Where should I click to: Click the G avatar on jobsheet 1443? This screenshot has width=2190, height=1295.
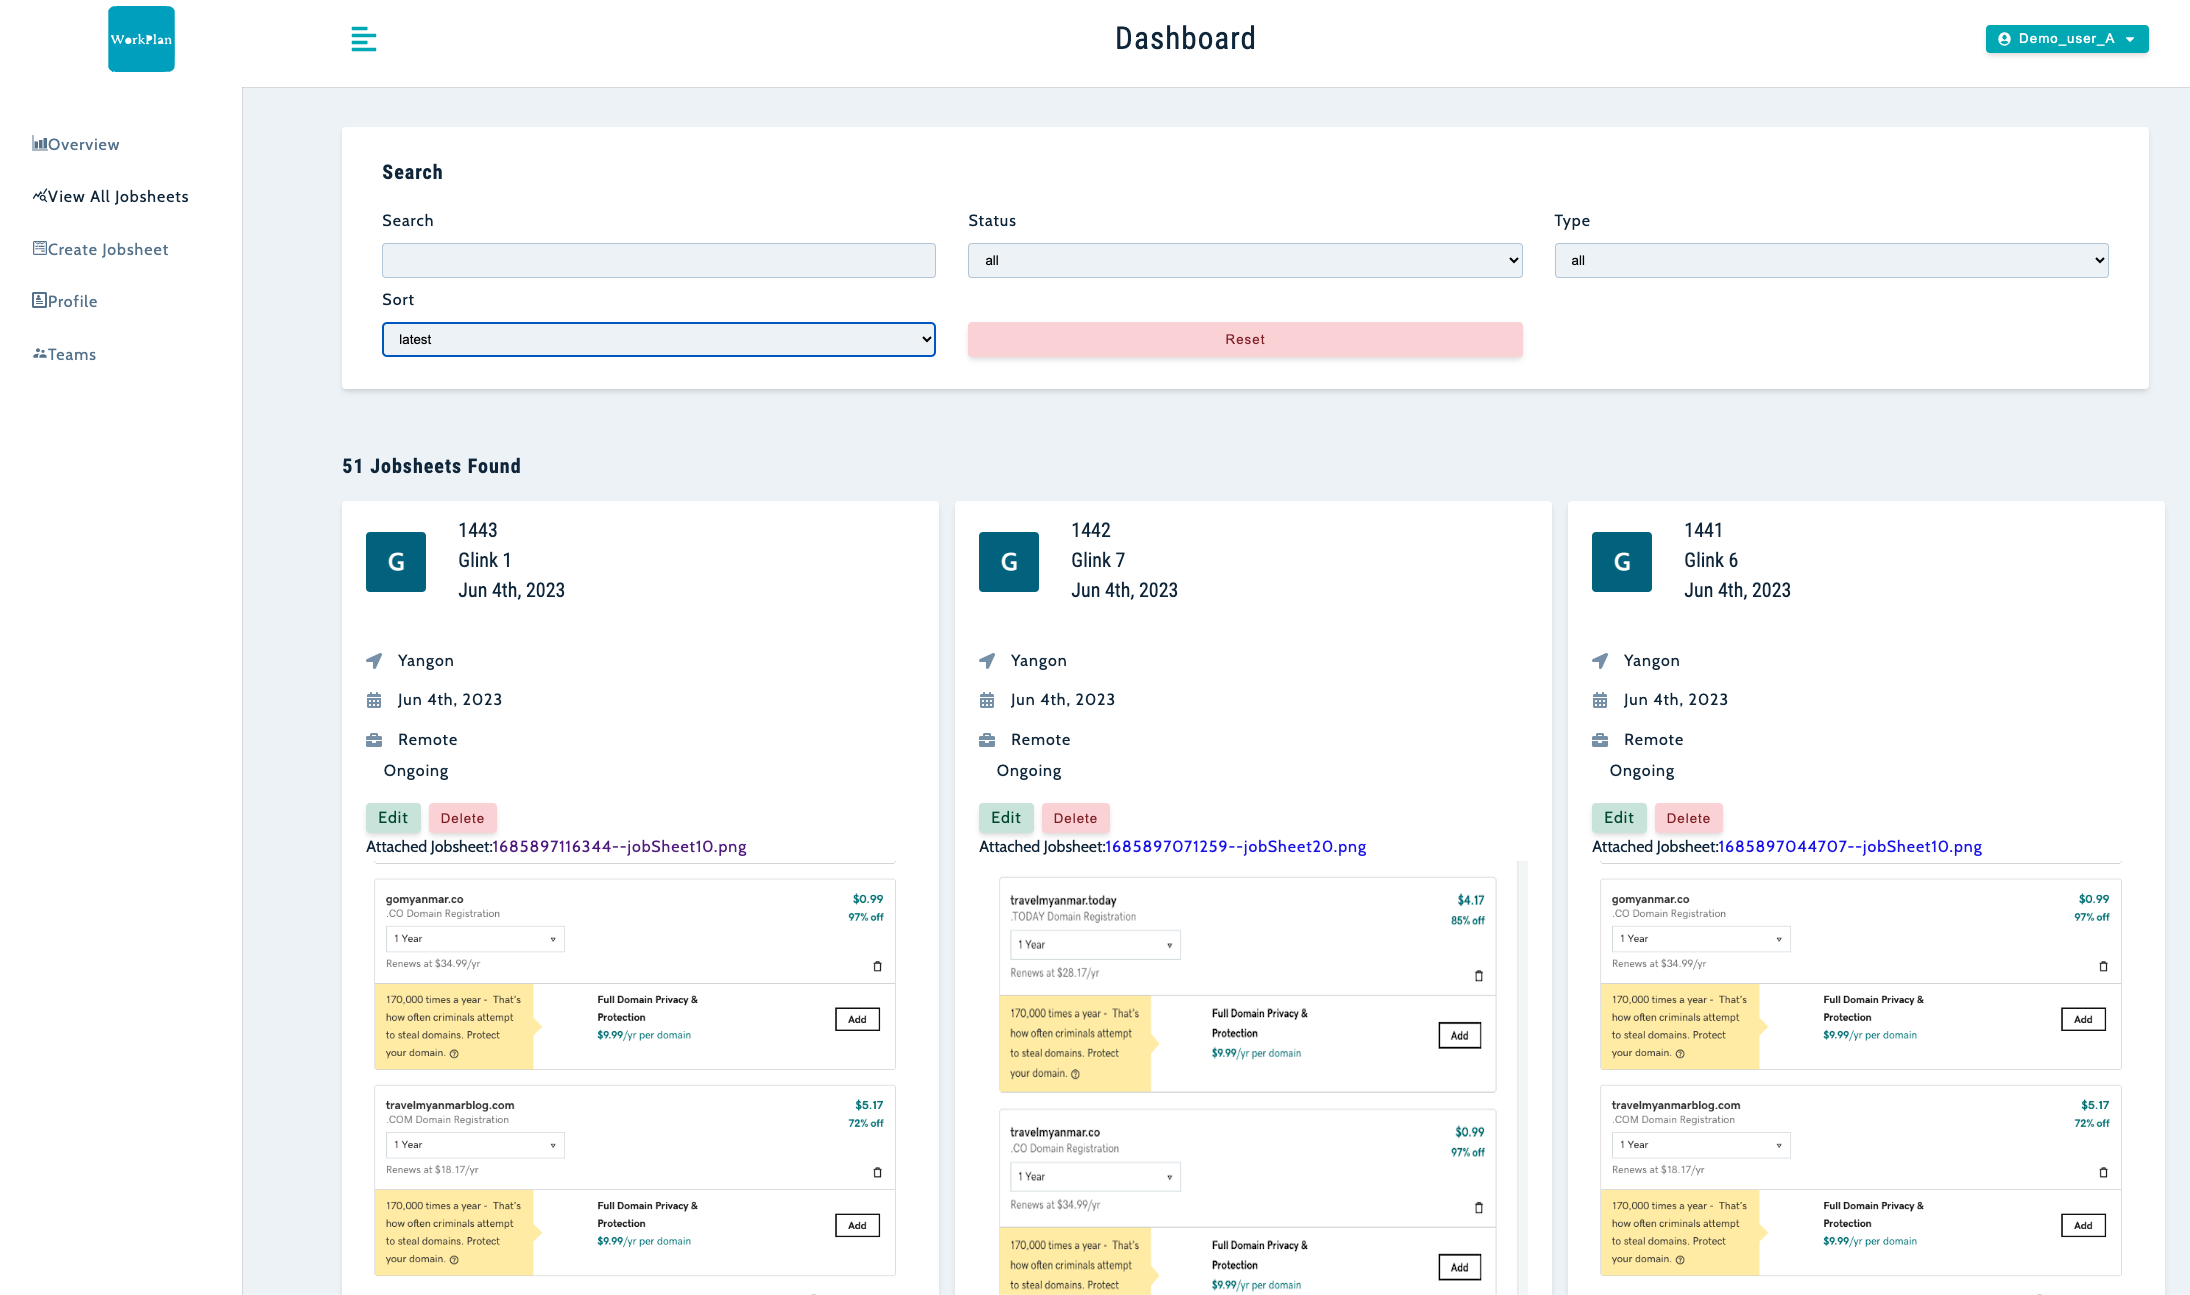pos(396,562)
